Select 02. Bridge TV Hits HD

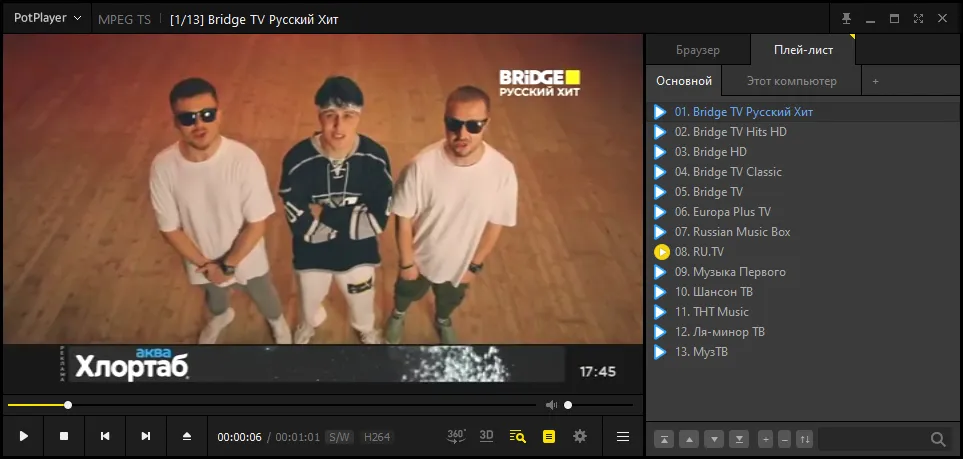pos(804,131)
